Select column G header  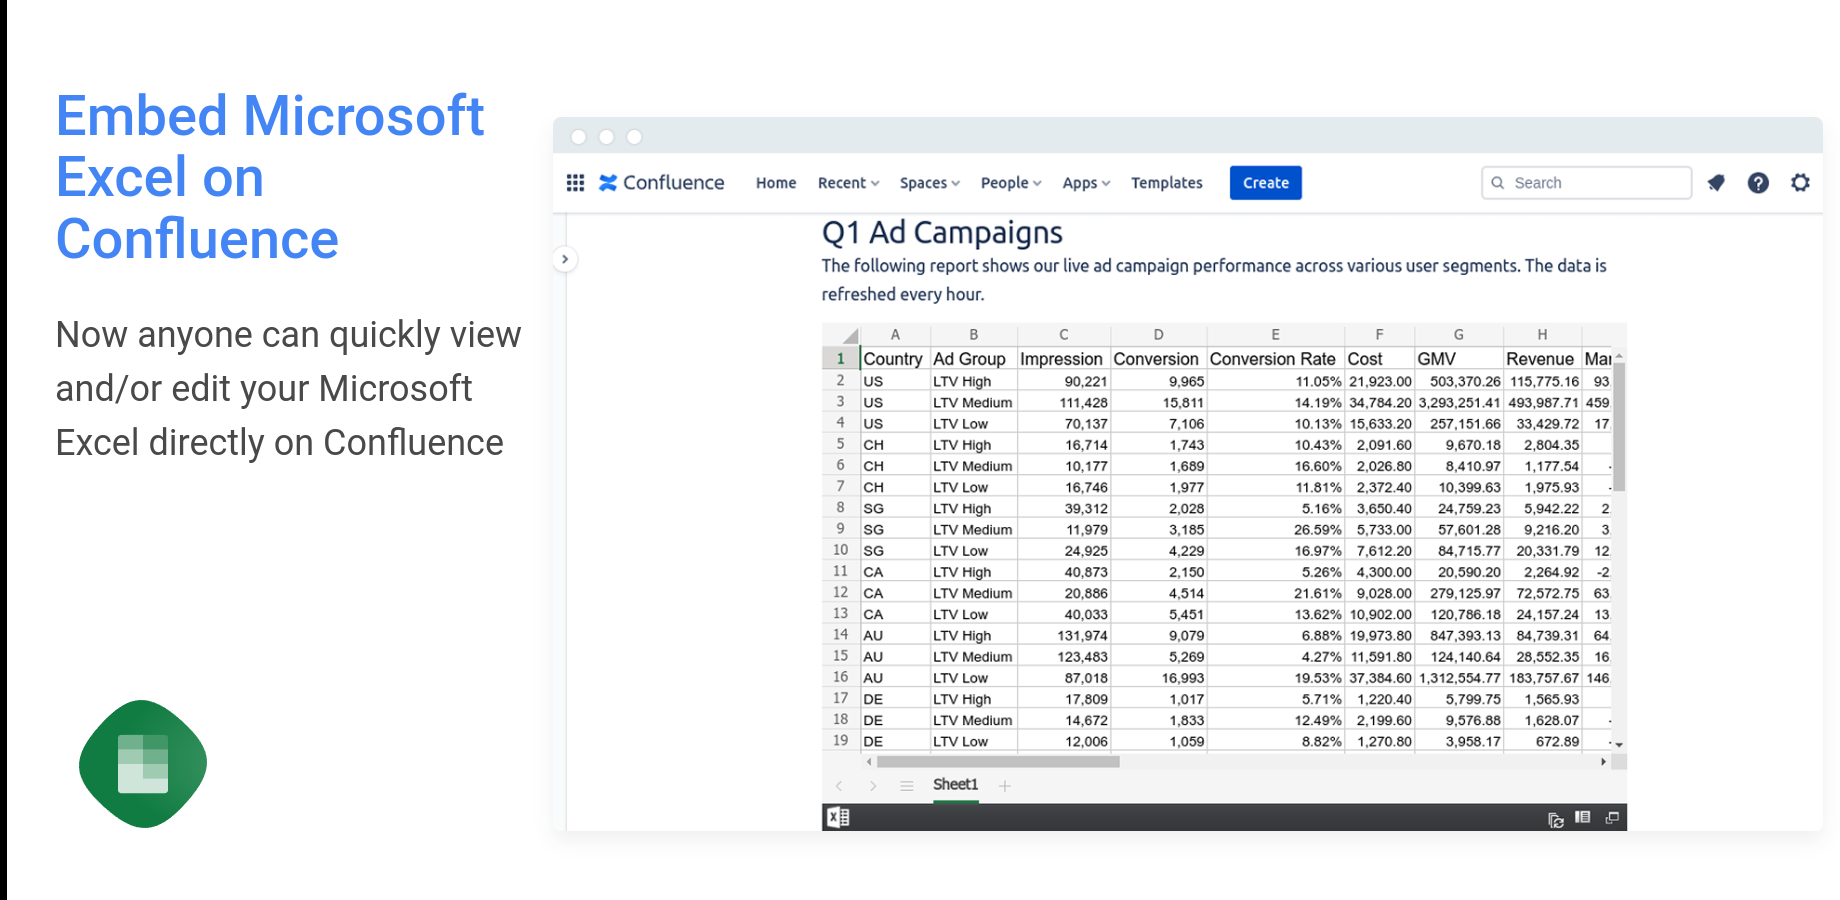(1459, 335)
